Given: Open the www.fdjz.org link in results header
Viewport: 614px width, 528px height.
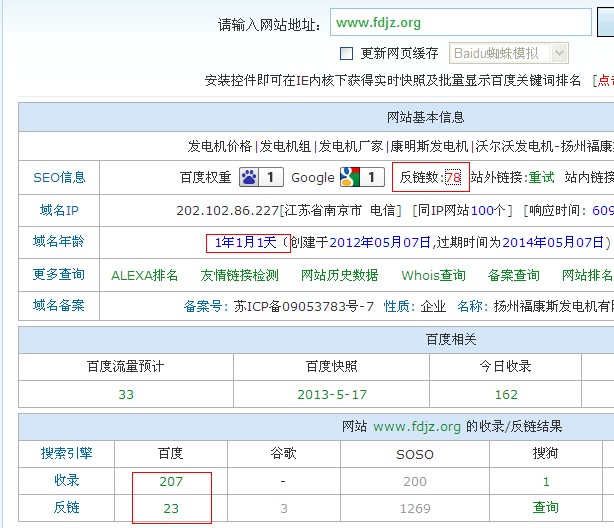Looking at the screenshot, I should coord(417,426).
